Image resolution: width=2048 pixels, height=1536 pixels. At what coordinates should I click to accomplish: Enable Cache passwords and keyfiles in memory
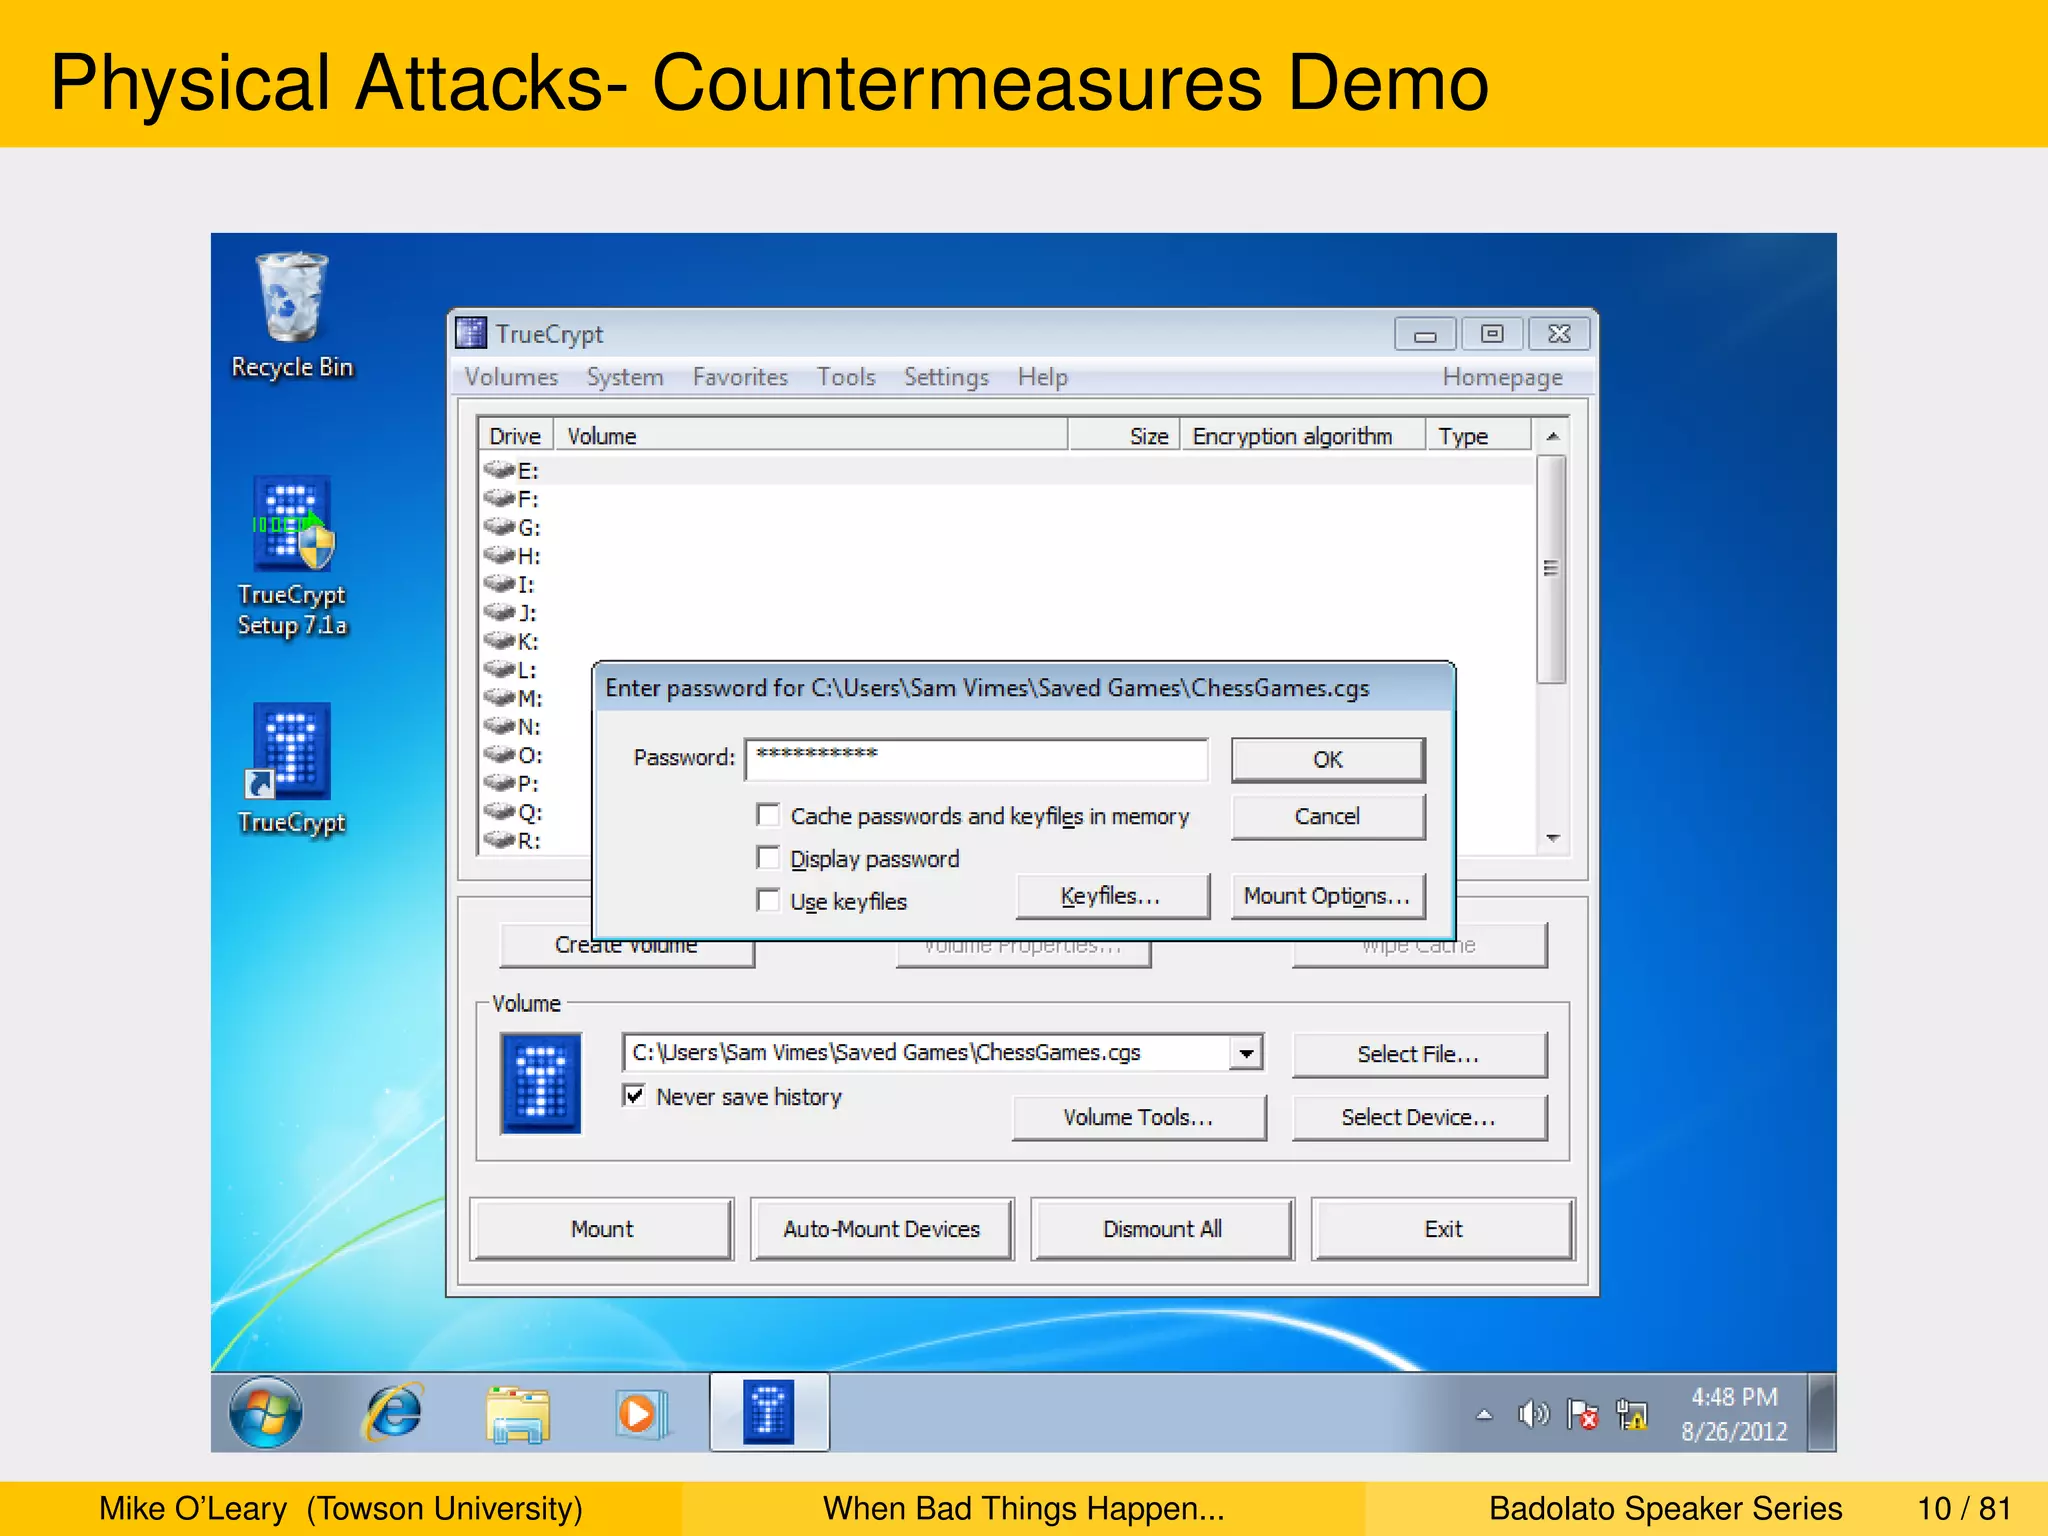pyautogui.click(x=768, y=816)
